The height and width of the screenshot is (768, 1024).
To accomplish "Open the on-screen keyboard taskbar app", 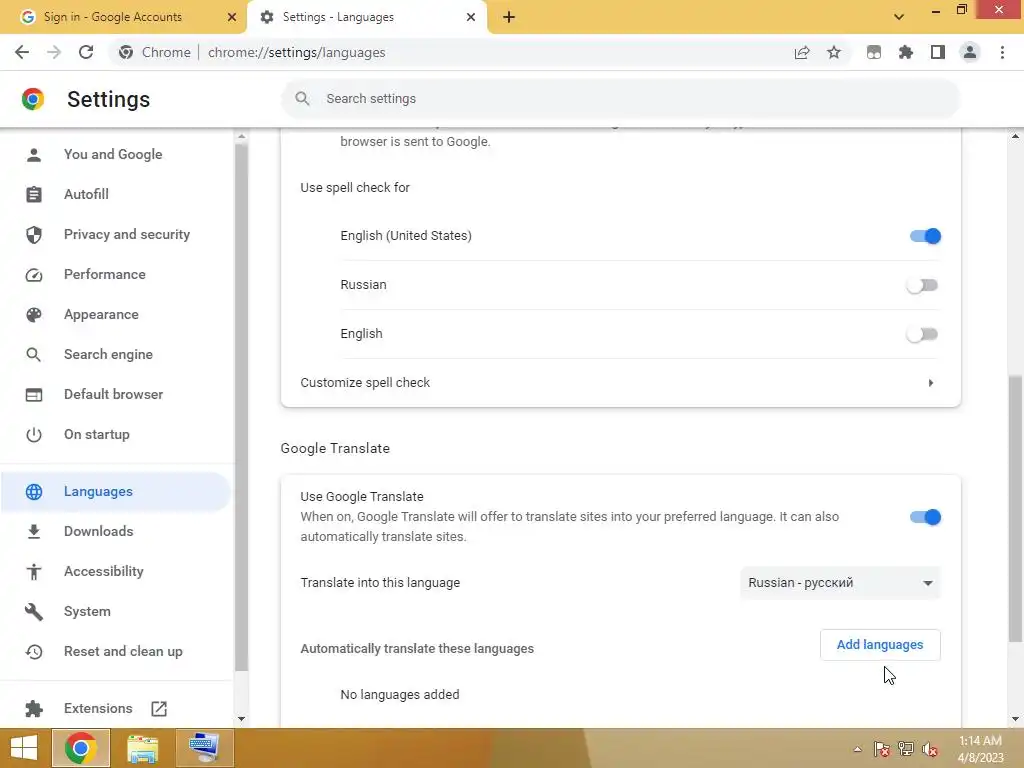I will pyautogui.click(x=204, y=748).
